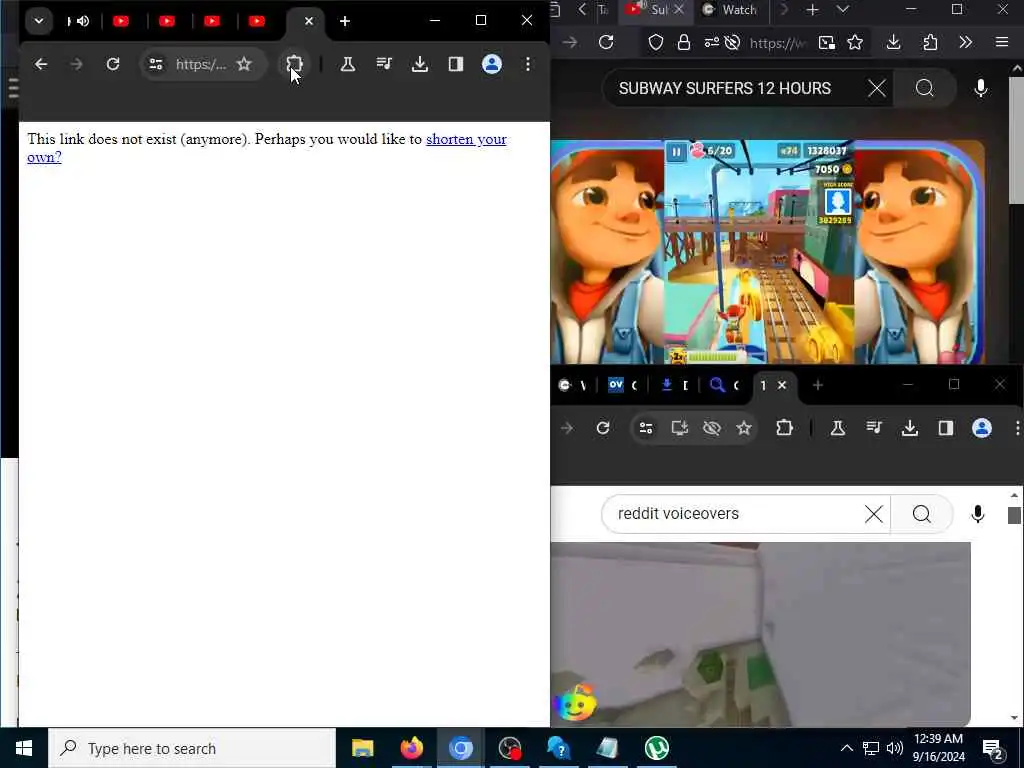The width and height of the screenshot is (1024, 768).
Task: Click install app icon in lower Chrome address bar
Action: pyautogui.click(x=679, y=428)
